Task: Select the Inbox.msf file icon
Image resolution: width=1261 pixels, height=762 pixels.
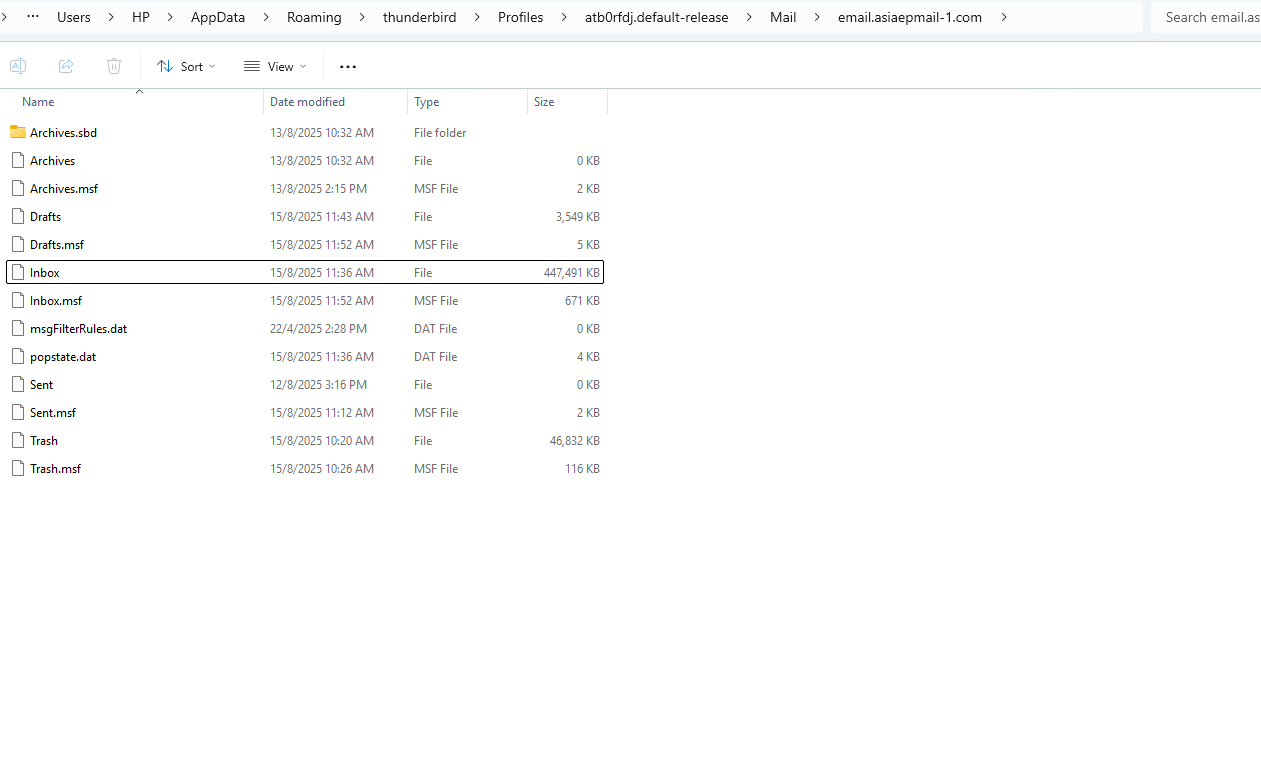Action: pos(17,300)
